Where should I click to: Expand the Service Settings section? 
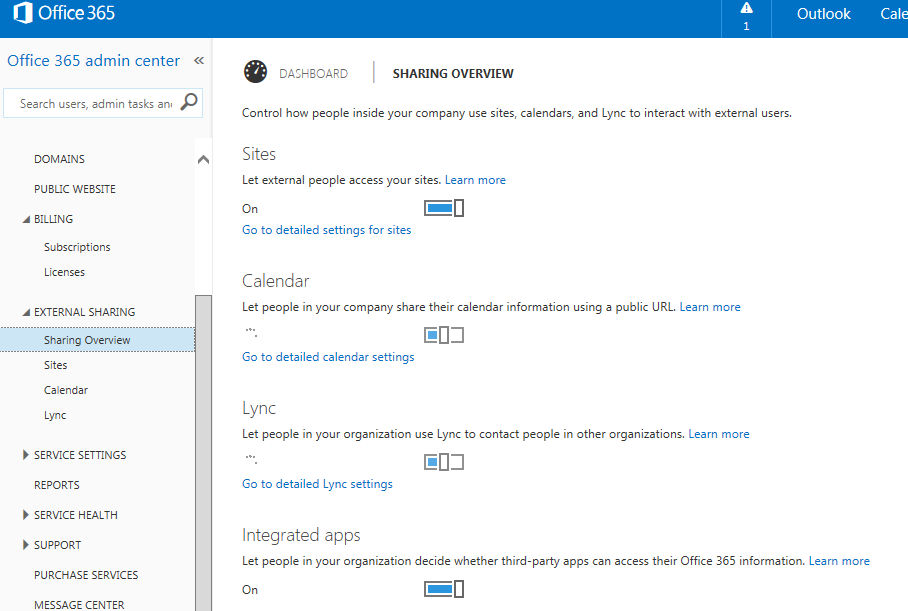coord(25,455)
